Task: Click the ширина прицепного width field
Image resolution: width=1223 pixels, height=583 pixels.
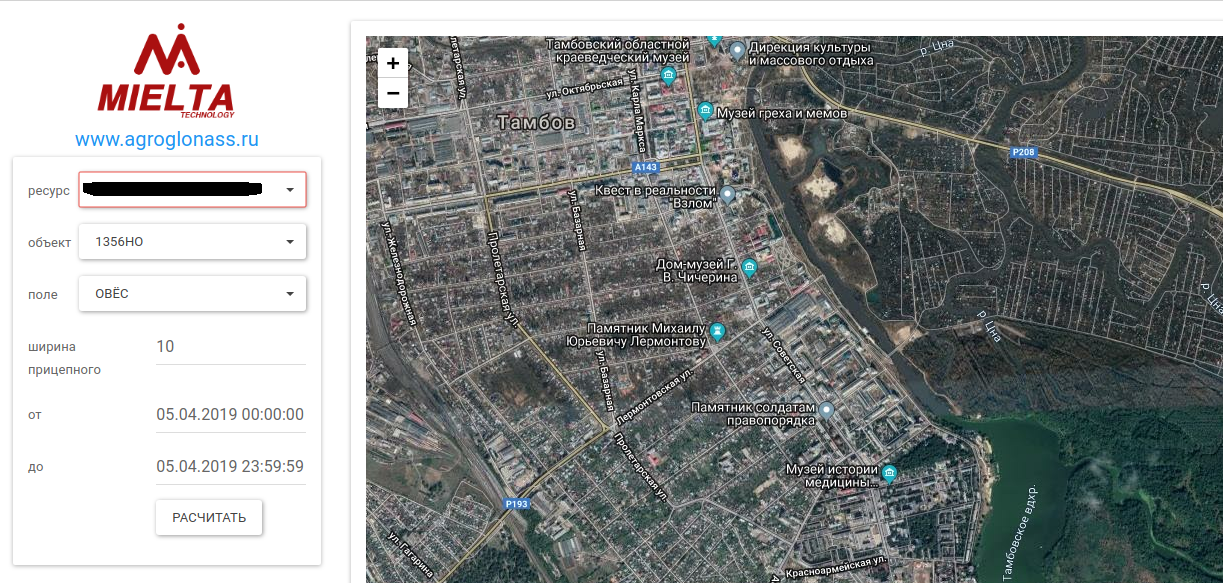Action: (230, 347)
